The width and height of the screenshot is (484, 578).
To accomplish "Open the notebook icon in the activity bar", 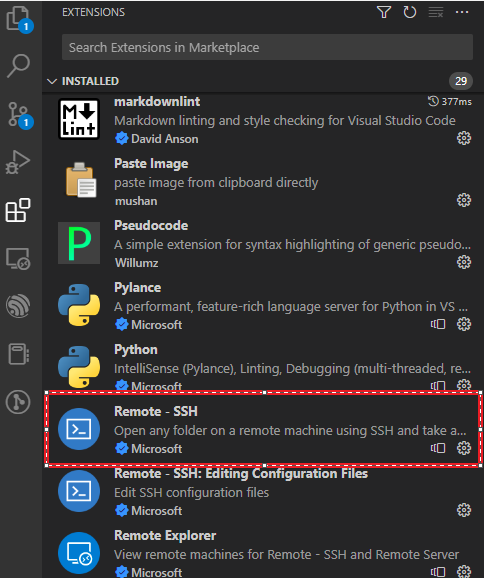I will [18, 354].
